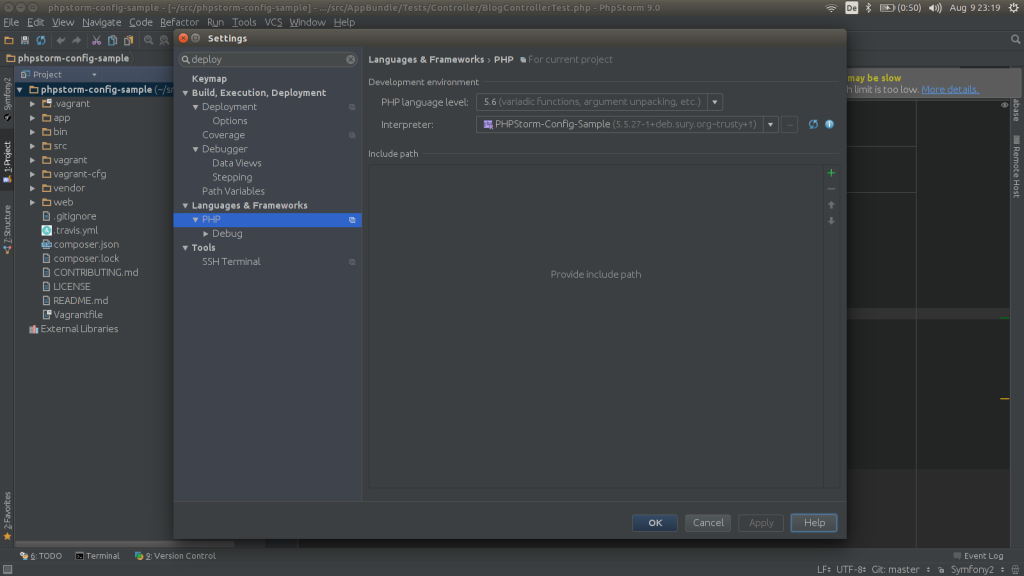Expand the src folder in project tree
The height and width of the screenshot is (576, 1024).
(33, 146)
